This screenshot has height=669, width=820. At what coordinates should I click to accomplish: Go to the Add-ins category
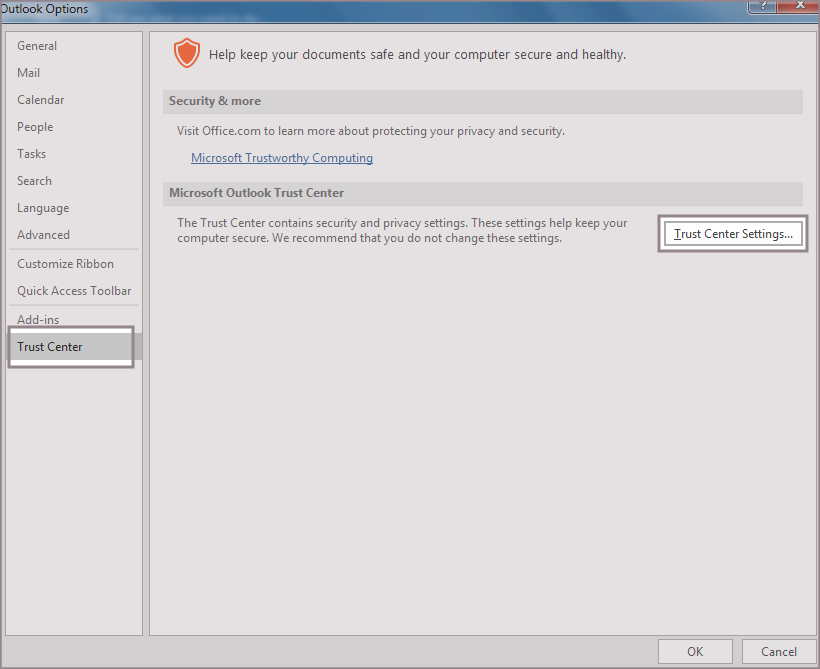[x=38, y=320]
